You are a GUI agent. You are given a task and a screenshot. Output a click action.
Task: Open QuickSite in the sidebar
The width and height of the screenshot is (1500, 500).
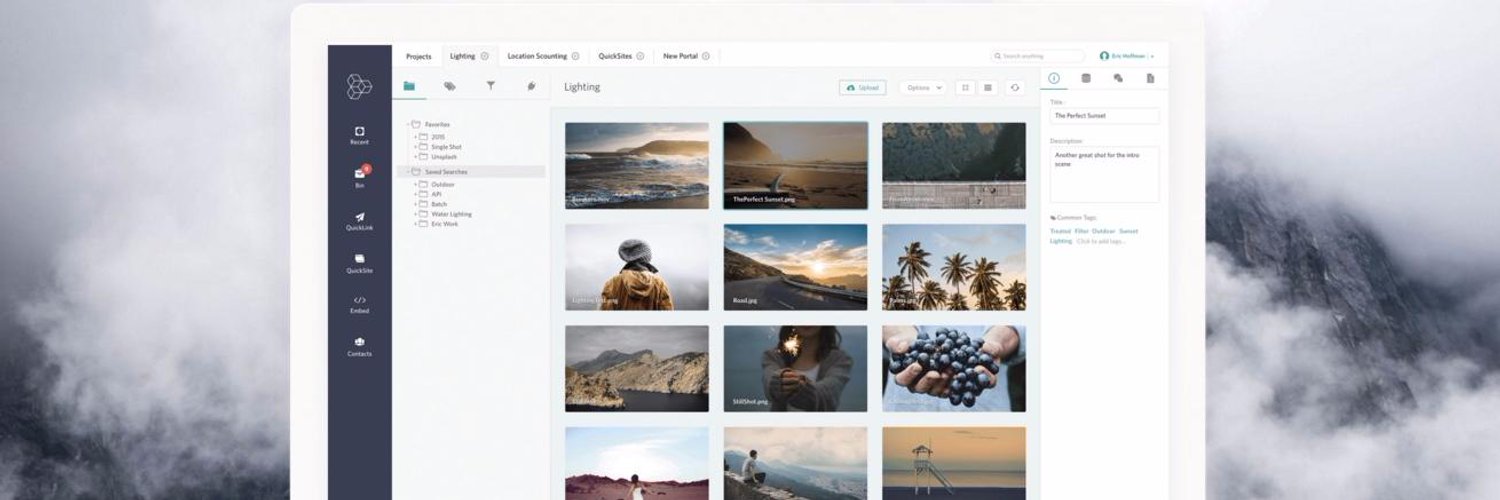(x=359, y=263)
